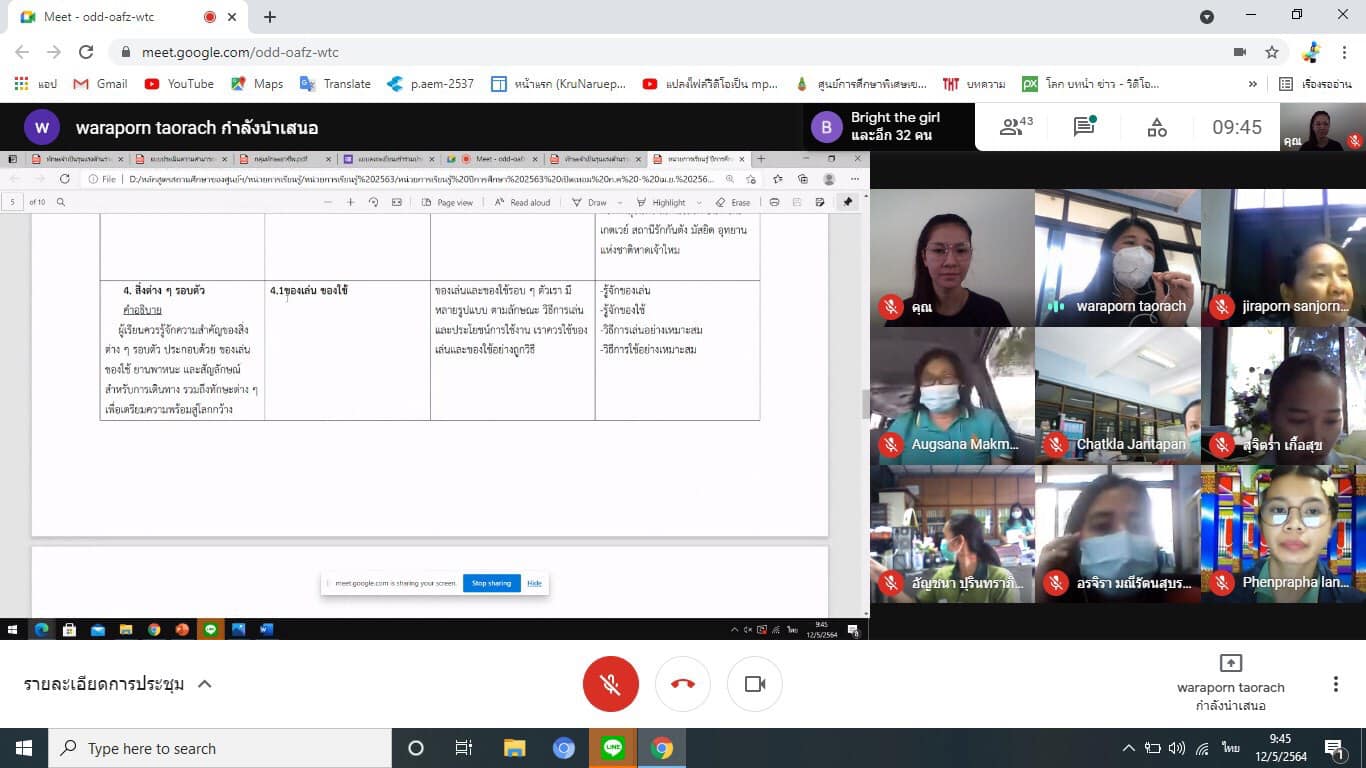Select the Meet - odd-oafz-wtc tab
The width and height of the screenshot is (1366, 768).
(129, 17)
